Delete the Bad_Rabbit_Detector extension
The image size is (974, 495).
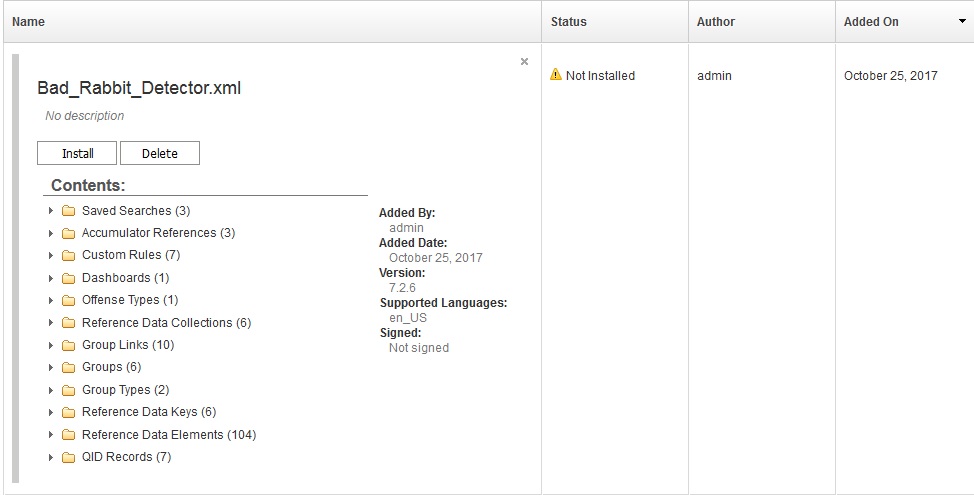[160, 153]
